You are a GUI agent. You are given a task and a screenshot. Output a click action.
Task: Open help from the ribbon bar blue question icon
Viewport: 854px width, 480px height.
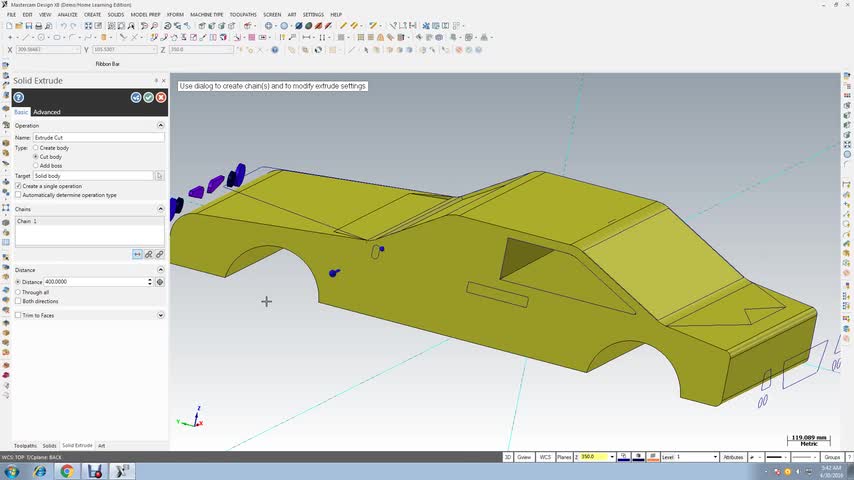pos(275,50)
